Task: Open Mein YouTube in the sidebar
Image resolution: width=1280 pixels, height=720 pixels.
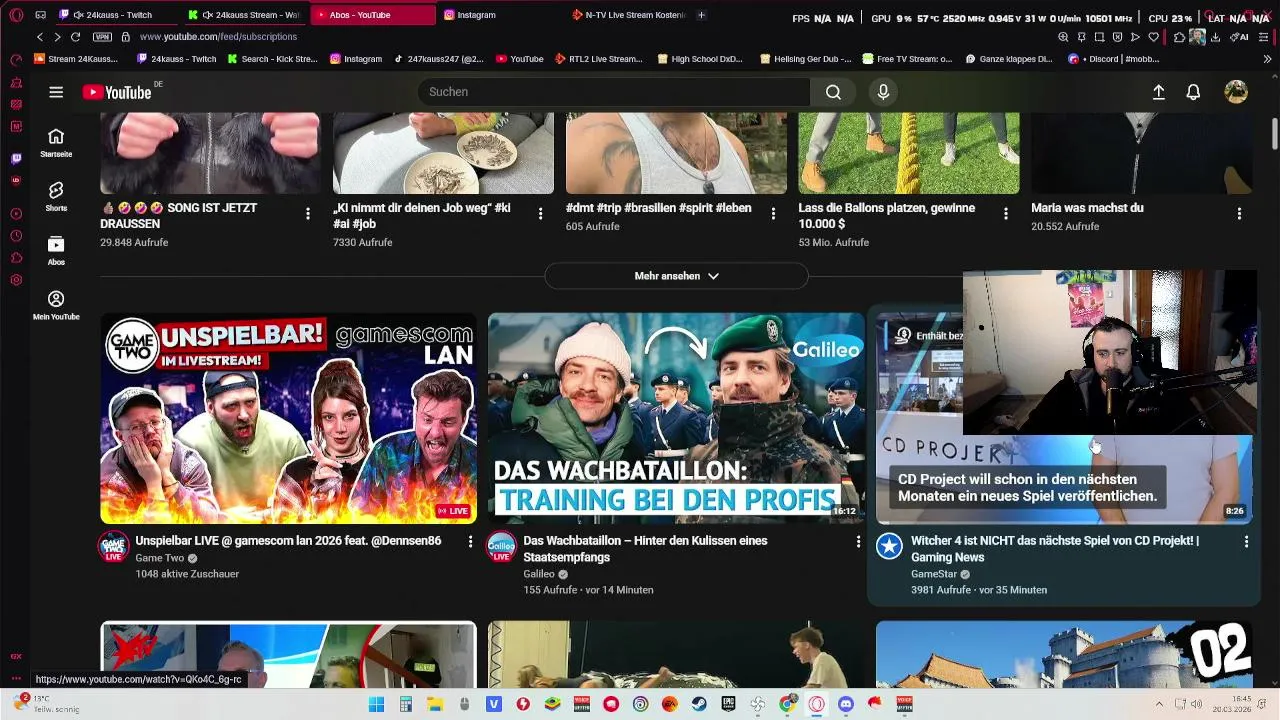Action: pos(56,305)
